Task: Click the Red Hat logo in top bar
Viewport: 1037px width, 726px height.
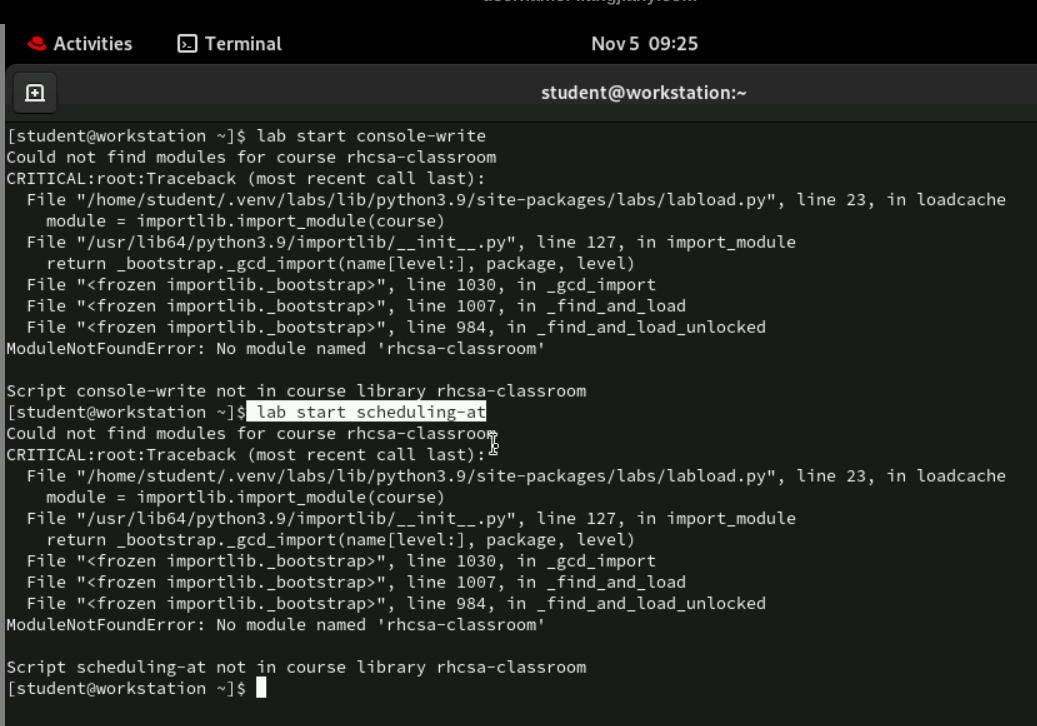Action: pyautogui.click(x=37, y=44)
